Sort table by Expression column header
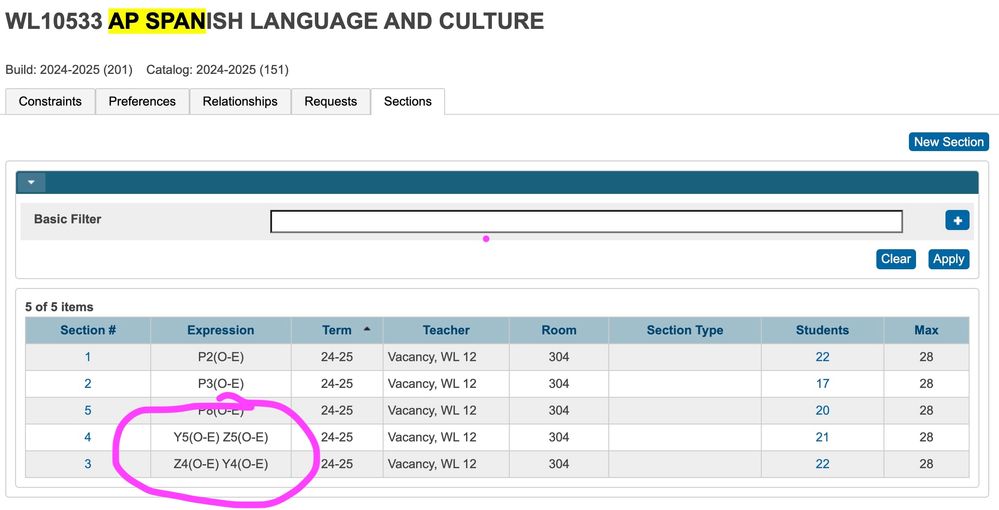 220,330
